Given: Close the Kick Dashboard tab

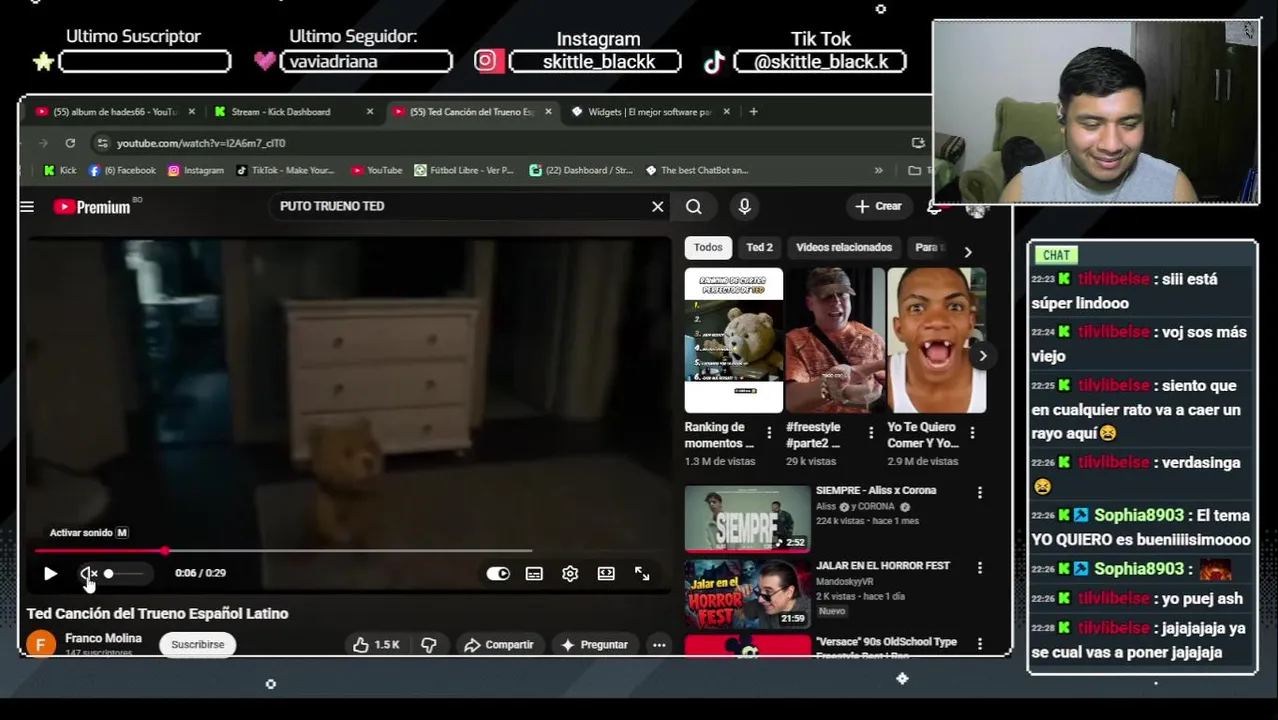Looking at the screenshot, I should click(370, 112).
